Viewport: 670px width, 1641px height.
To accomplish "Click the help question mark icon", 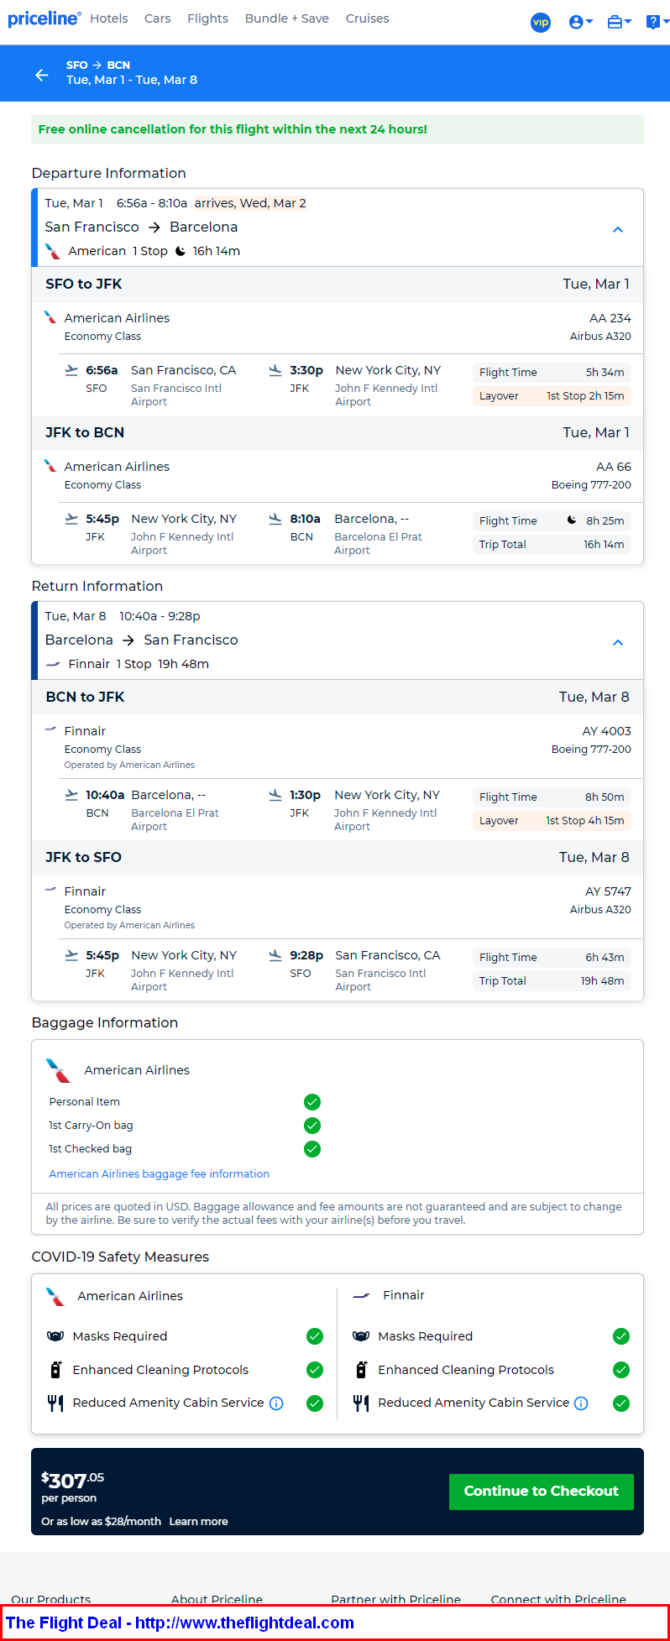I will [x=654, y=22].
